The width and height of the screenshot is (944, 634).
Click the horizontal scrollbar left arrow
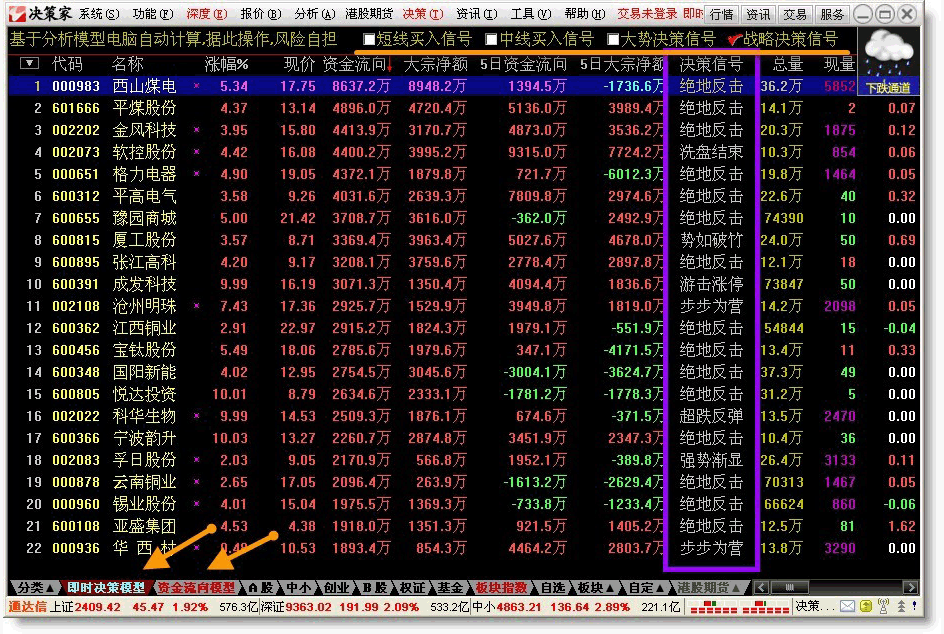coord(761,587)
